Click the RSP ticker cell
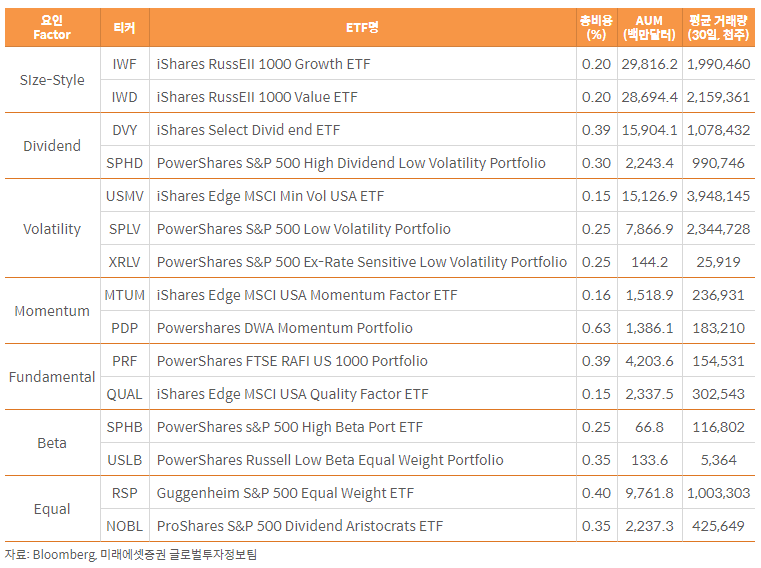The height and width of the screenshot is (568, 761). click(x=124, y=493)
